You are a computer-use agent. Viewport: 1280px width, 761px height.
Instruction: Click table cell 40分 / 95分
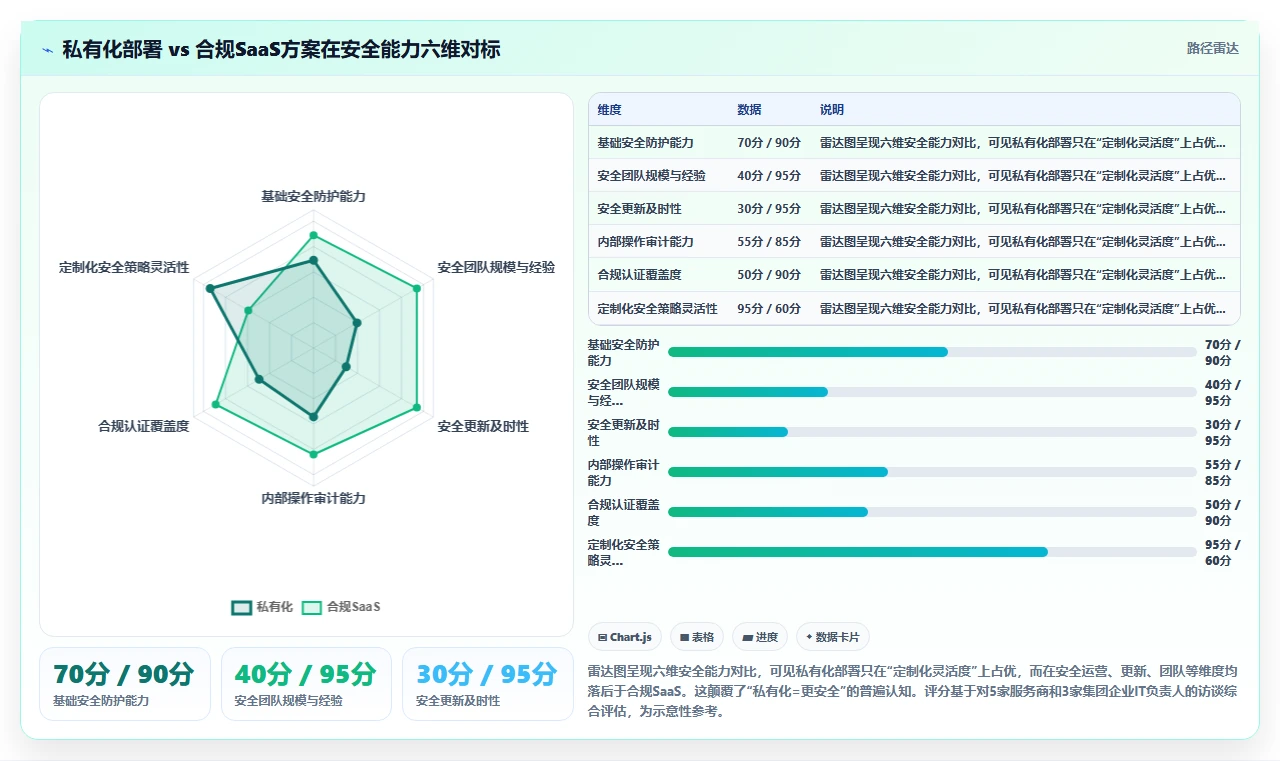coord(769,176)
